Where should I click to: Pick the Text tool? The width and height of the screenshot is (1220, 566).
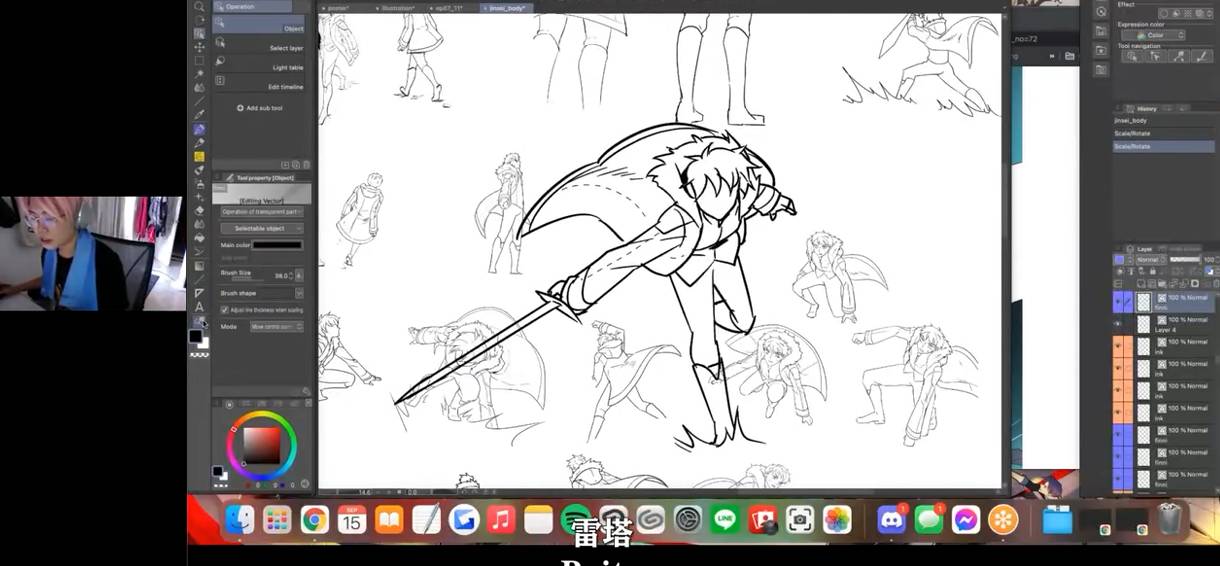click(199, 307)
